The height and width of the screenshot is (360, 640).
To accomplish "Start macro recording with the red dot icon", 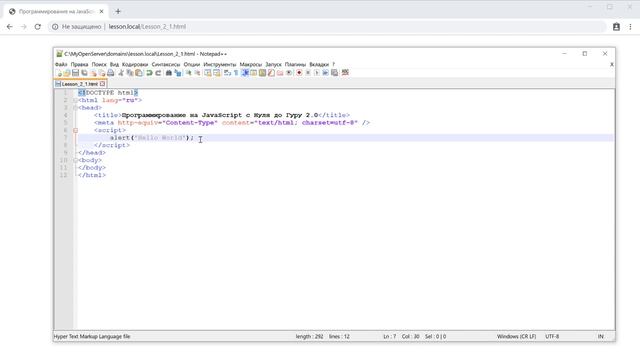I will tap(299, 73).
